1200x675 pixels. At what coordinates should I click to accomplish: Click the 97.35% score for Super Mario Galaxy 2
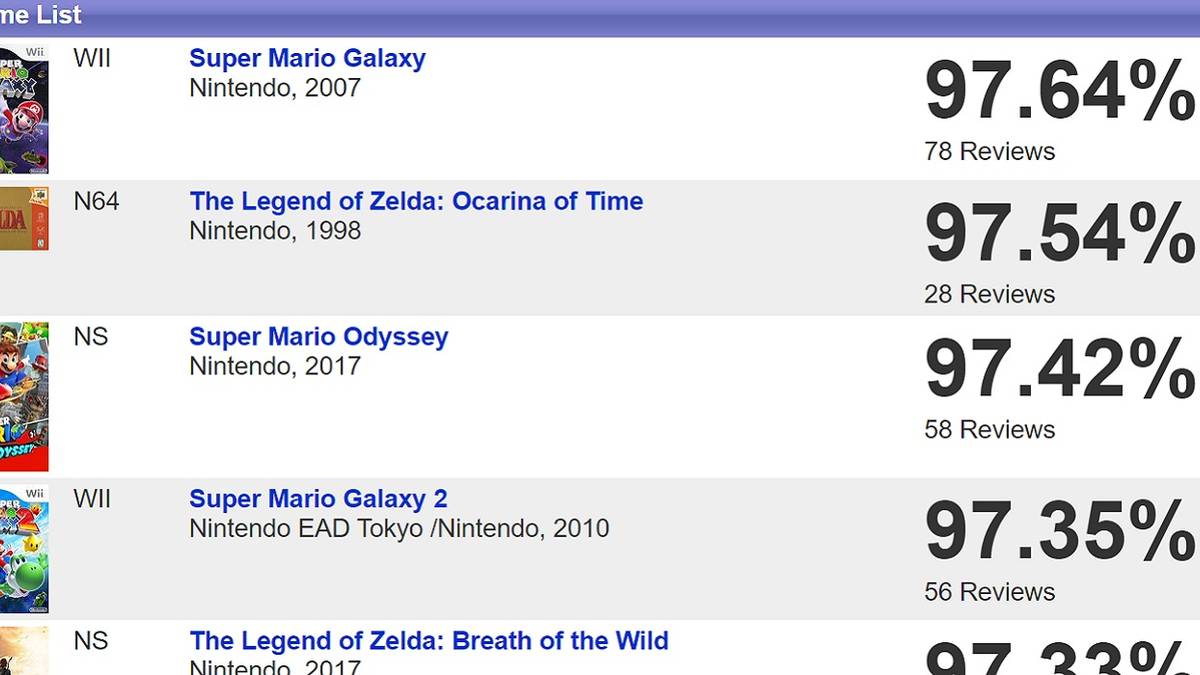(1059, 532)
